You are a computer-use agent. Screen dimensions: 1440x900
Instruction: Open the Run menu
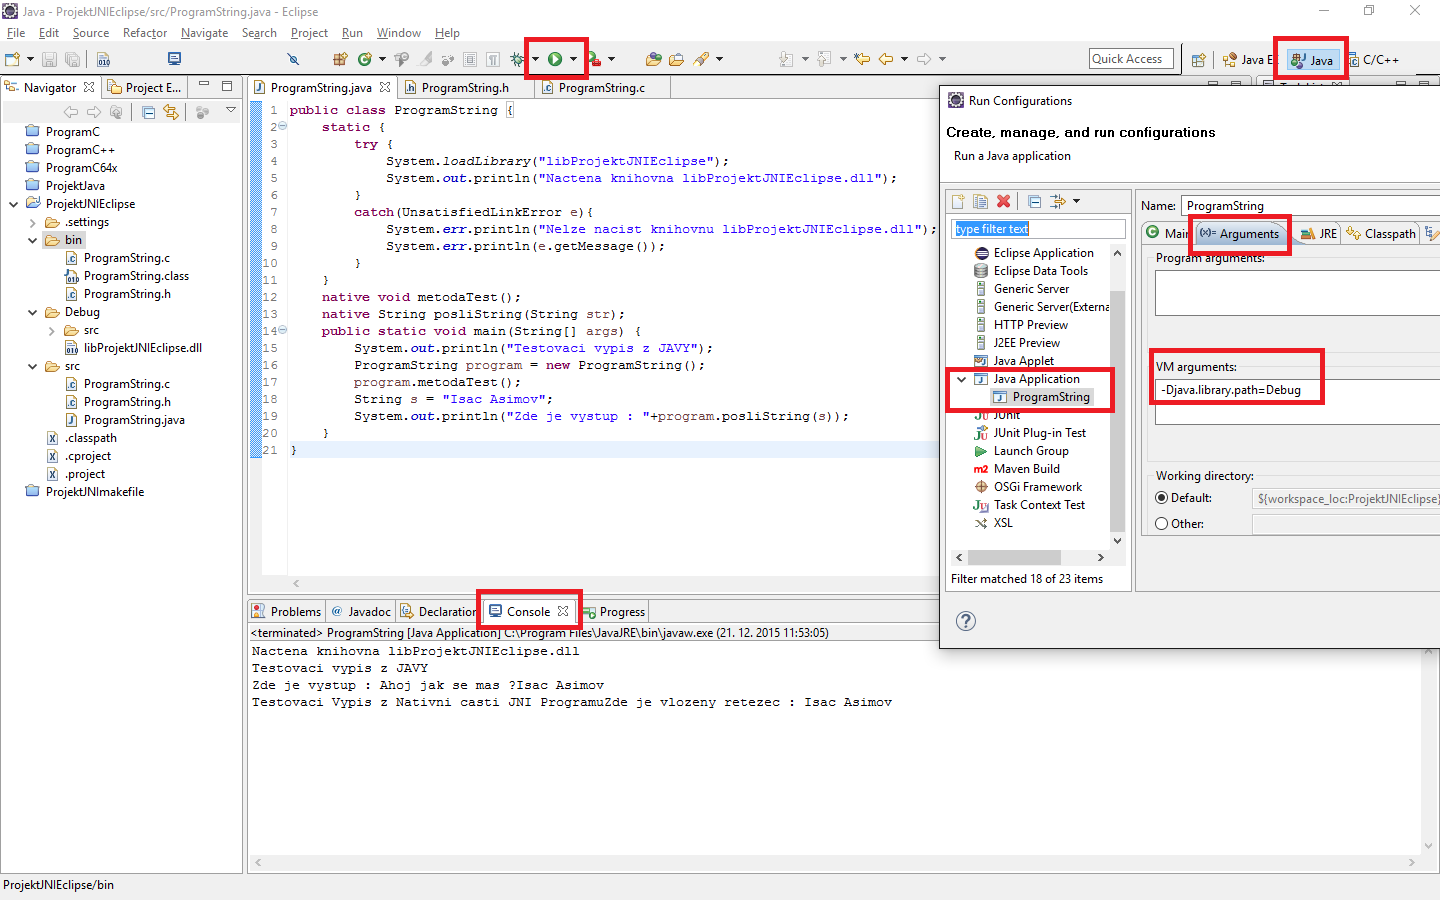pyautogui.click(x=352, y=32)
